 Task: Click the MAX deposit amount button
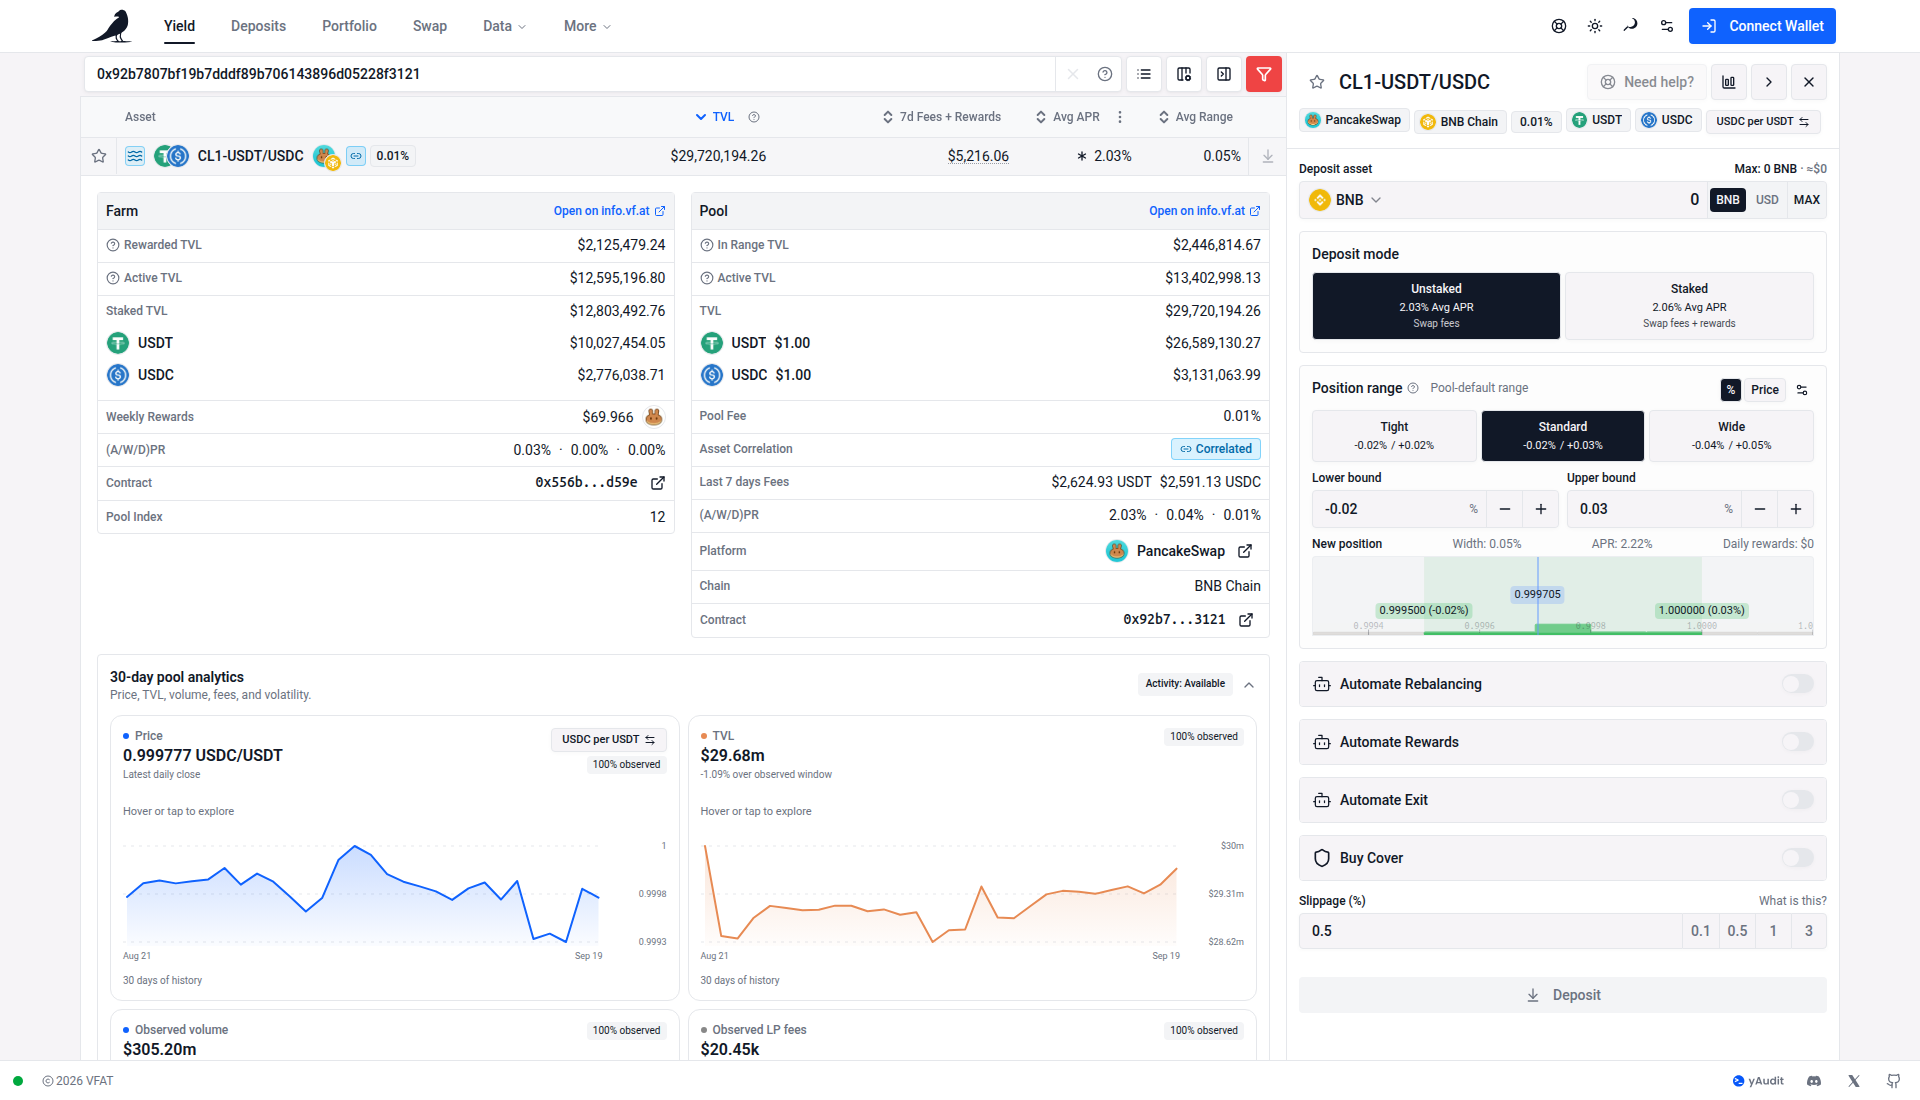(1806, 200)
